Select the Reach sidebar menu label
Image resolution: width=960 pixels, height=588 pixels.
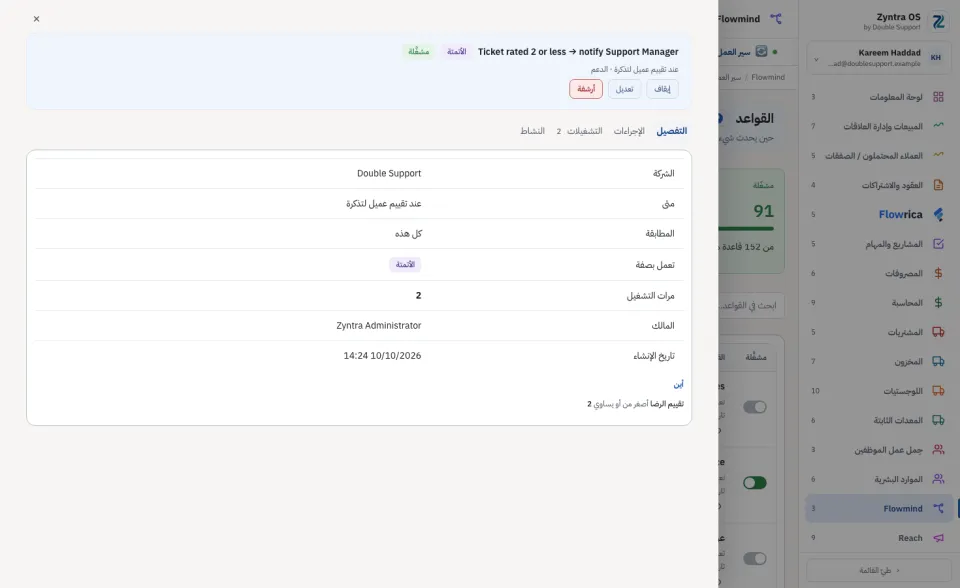(x=910, y=538)
